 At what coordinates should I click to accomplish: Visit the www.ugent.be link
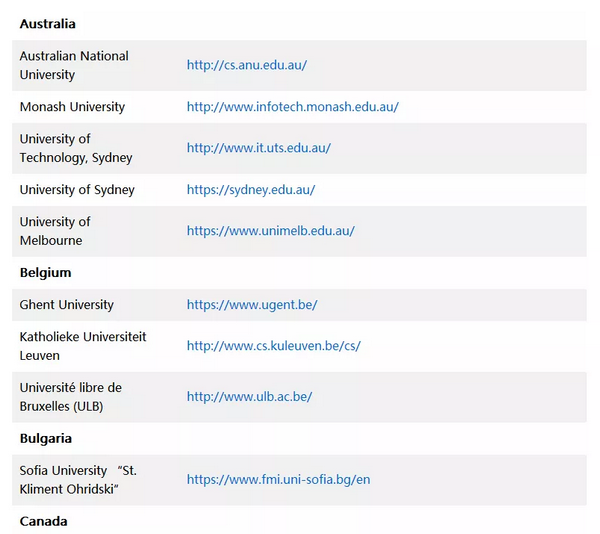point(252,305)
